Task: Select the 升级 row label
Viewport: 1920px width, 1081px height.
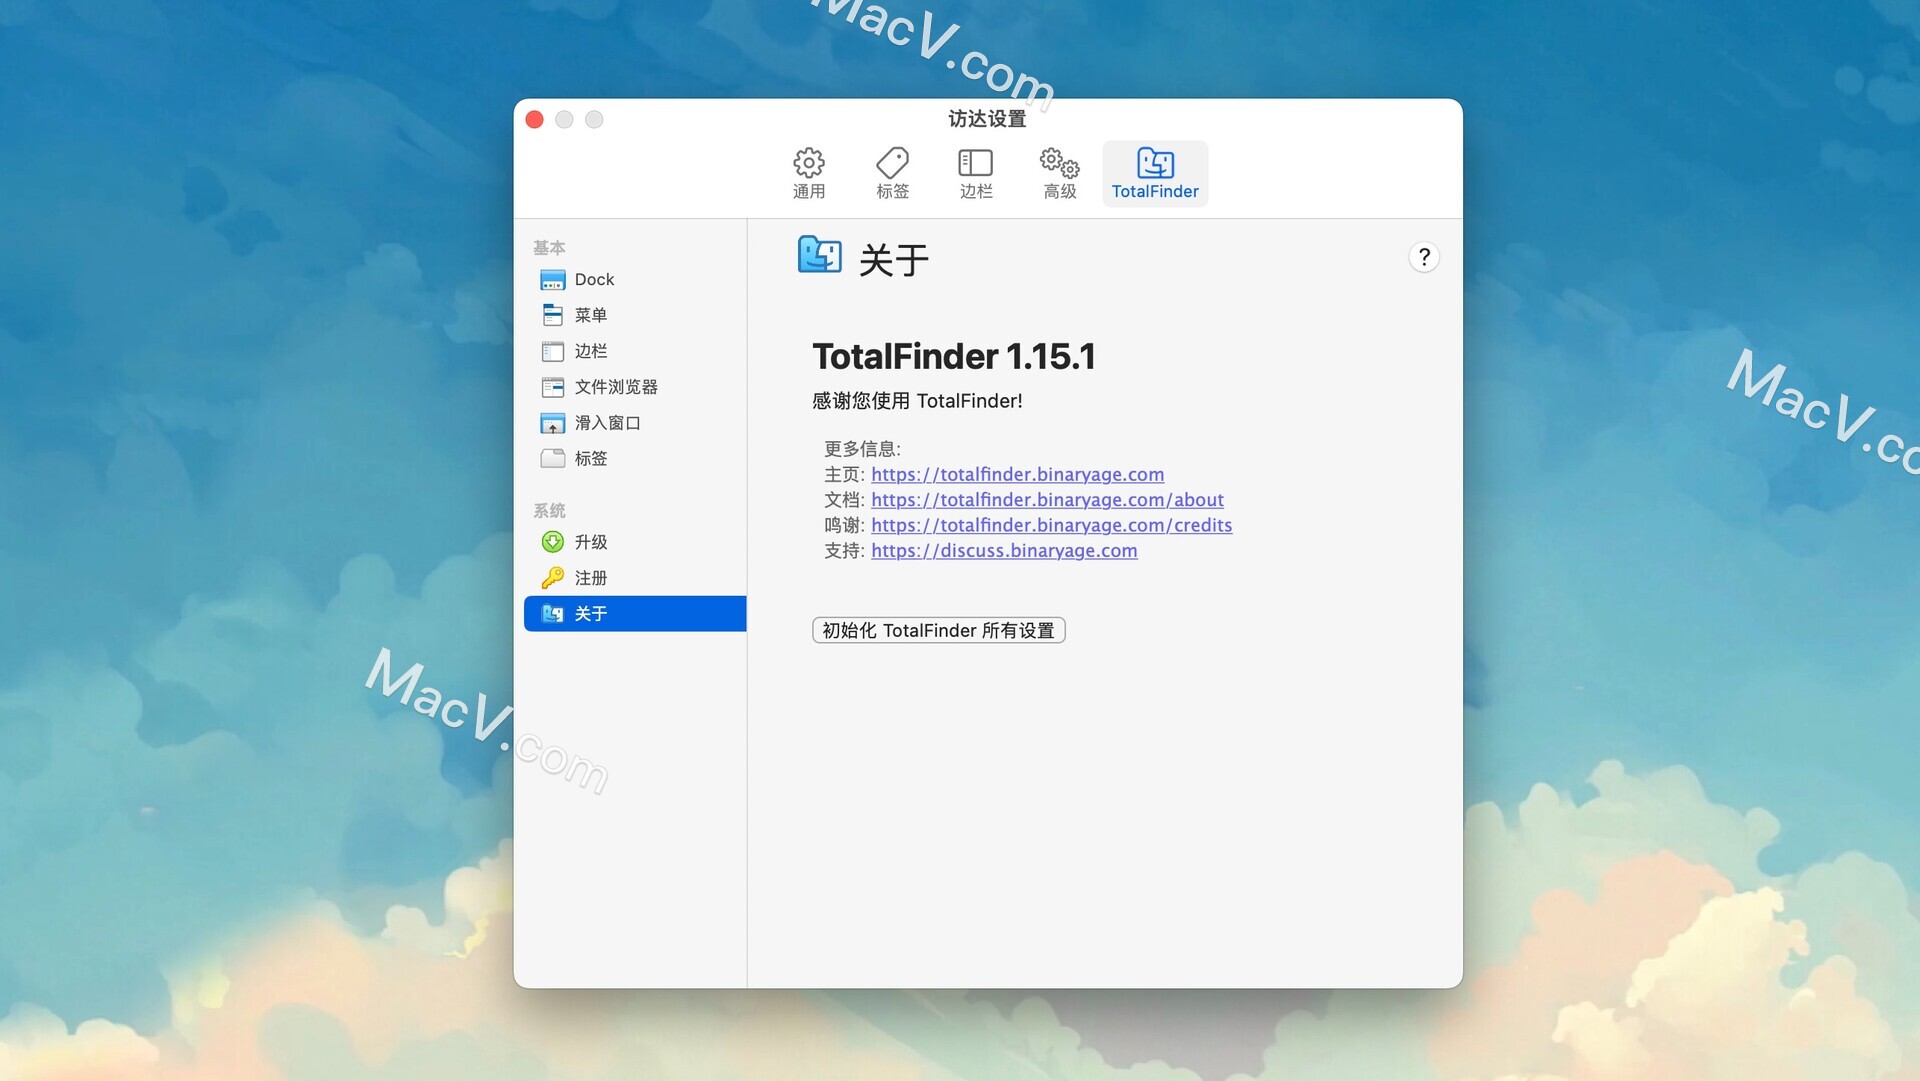Action: pos(590,542)
